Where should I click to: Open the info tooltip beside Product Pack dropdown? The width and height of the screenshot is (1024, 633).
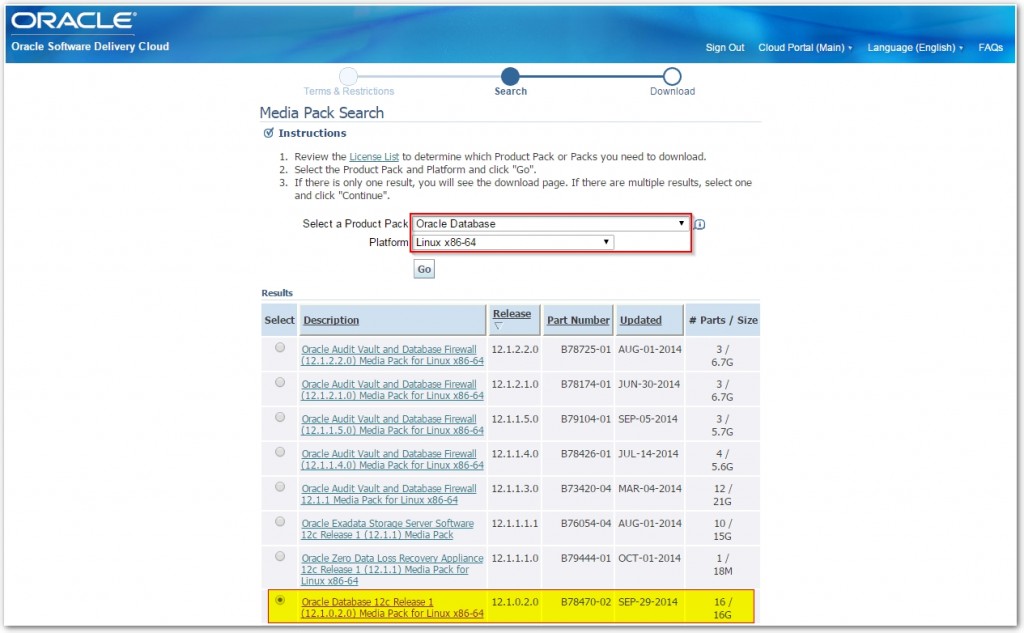point(698,224)
